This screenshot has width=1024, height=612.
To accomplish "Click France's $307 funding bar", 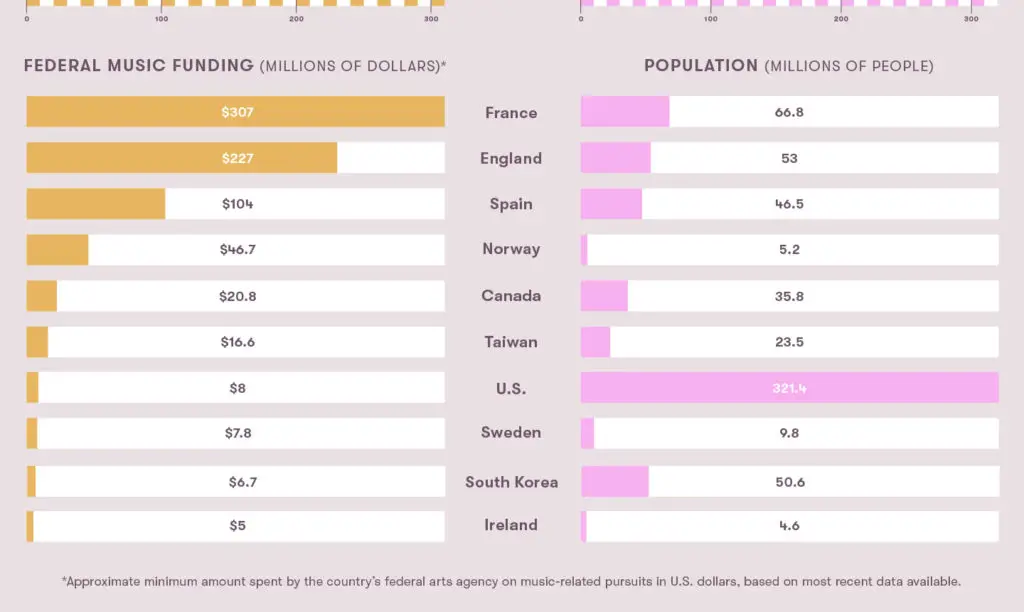I will (x=235, y=112).
